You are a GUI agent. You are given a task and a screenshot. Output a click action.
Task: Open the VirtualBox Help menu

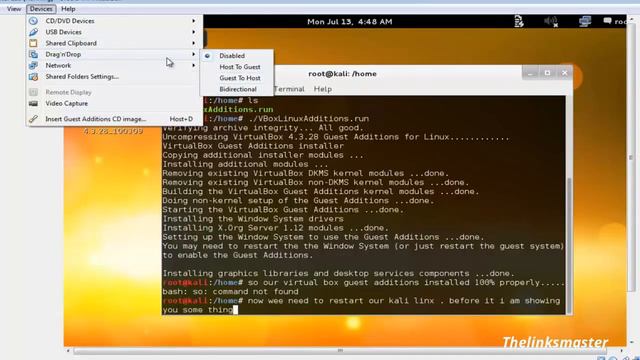pyautogui.click(x=68, y=9)
